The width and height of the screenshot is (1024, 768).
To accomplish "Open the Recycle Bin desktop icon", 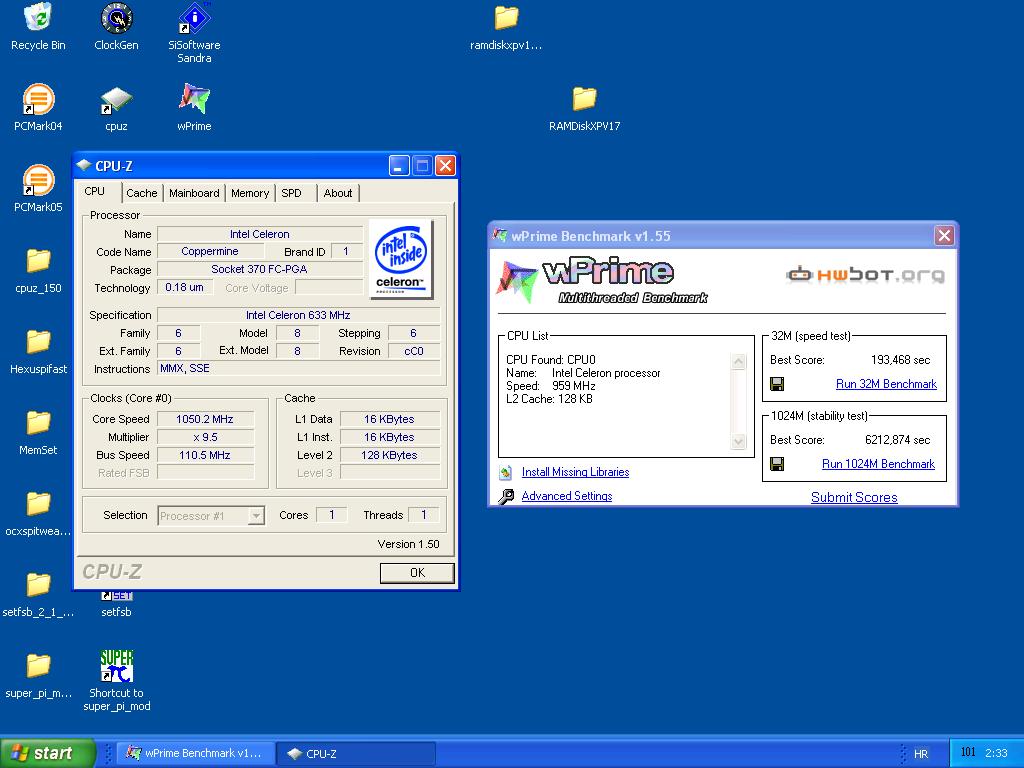I will [39, 27].
